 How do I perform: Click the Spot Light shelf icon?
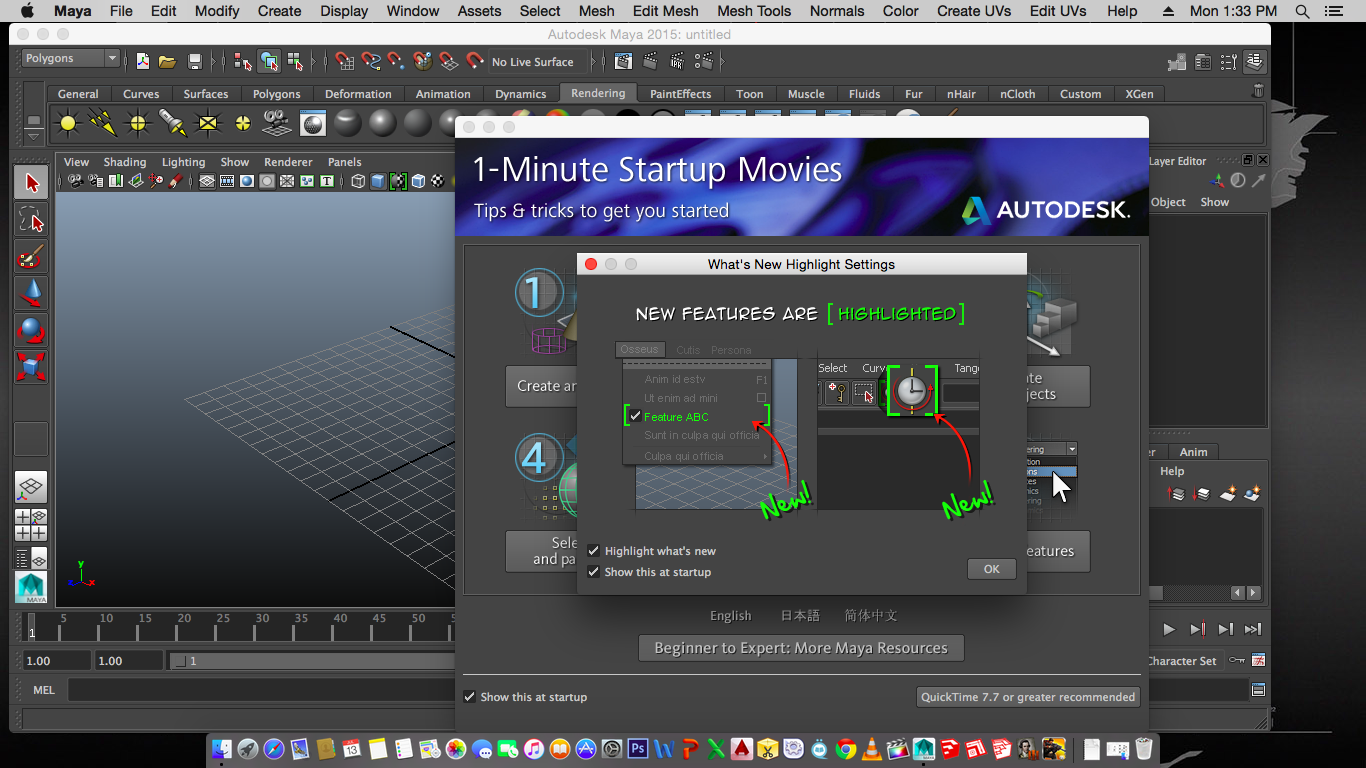coord(172,123)
